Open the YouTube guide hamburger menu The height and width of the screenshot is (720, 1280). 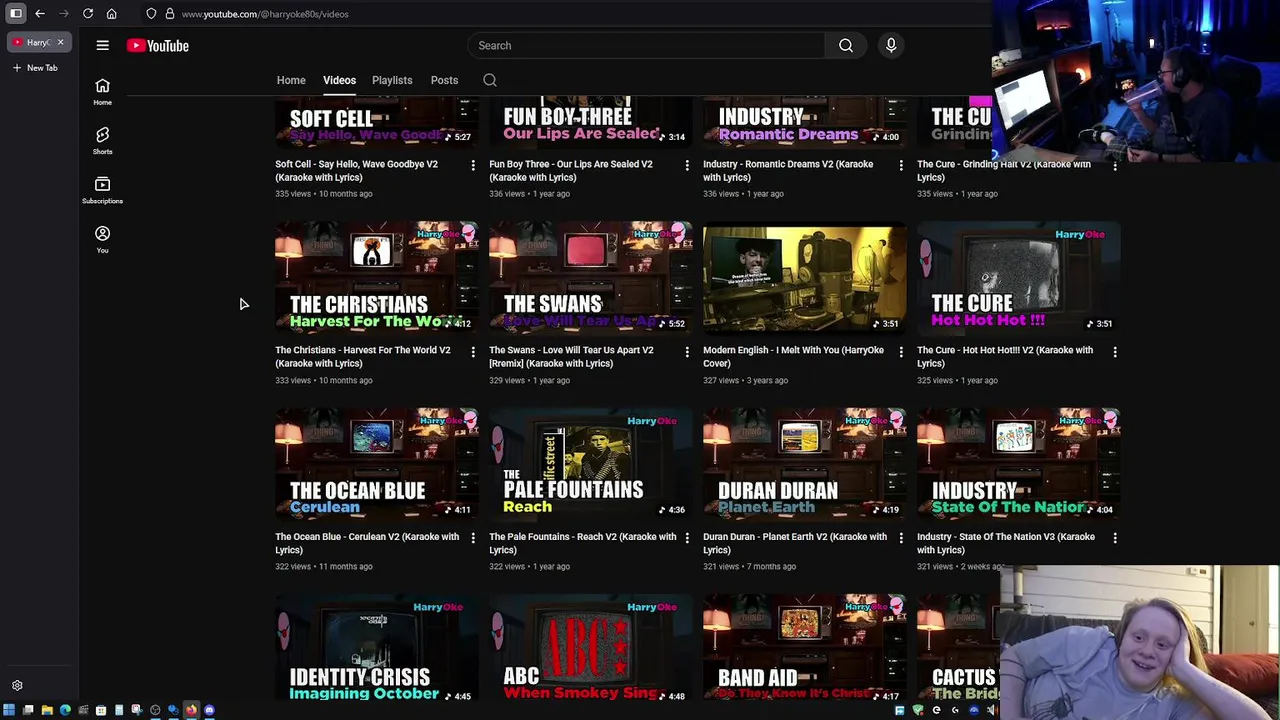(102, 45)
